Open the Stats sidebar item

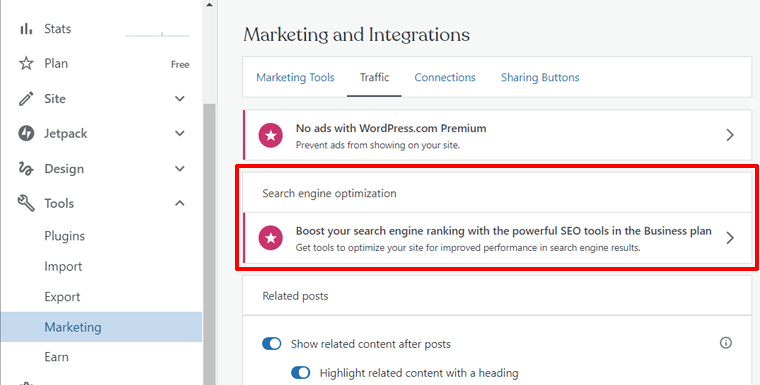57,29
